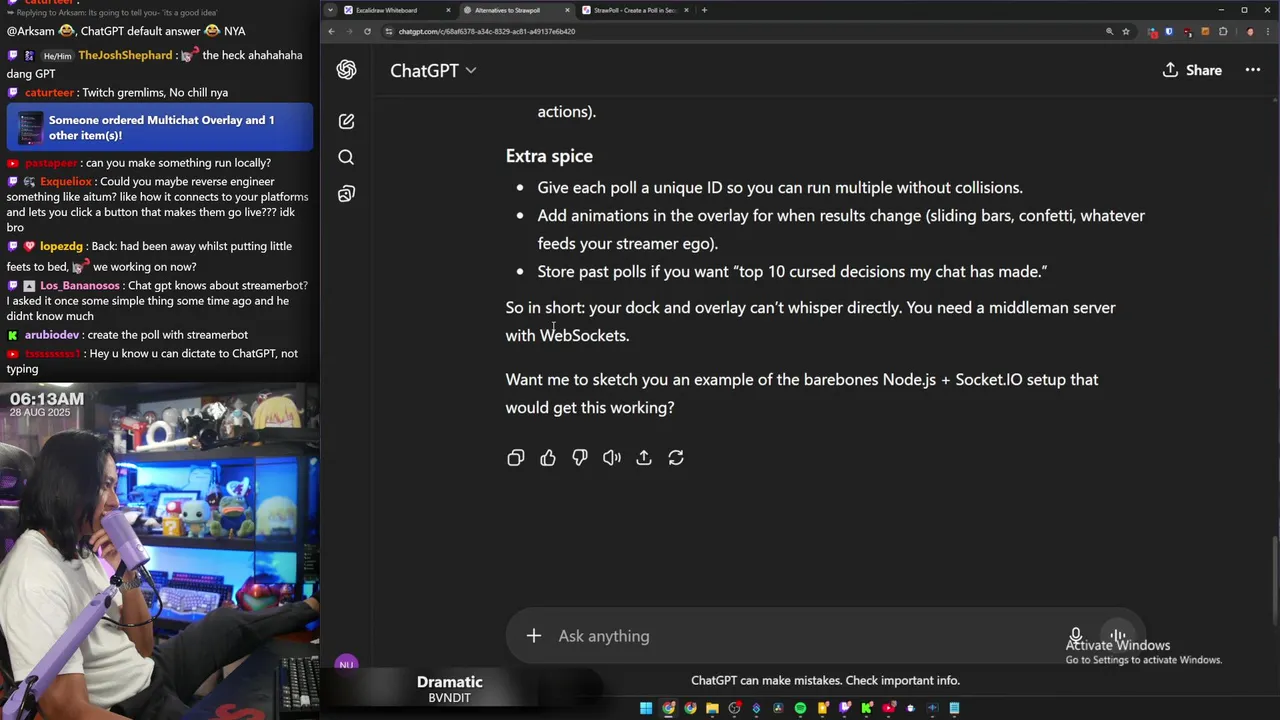Start a new chat with the pencil icon
Screen dimensions: 1280x720
point(346,121)
